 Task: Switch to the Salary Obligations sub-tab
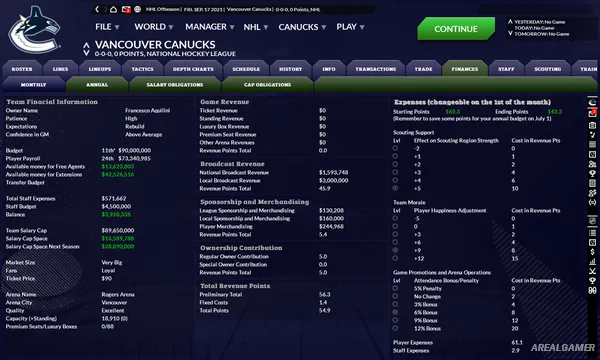click(175, 85)
